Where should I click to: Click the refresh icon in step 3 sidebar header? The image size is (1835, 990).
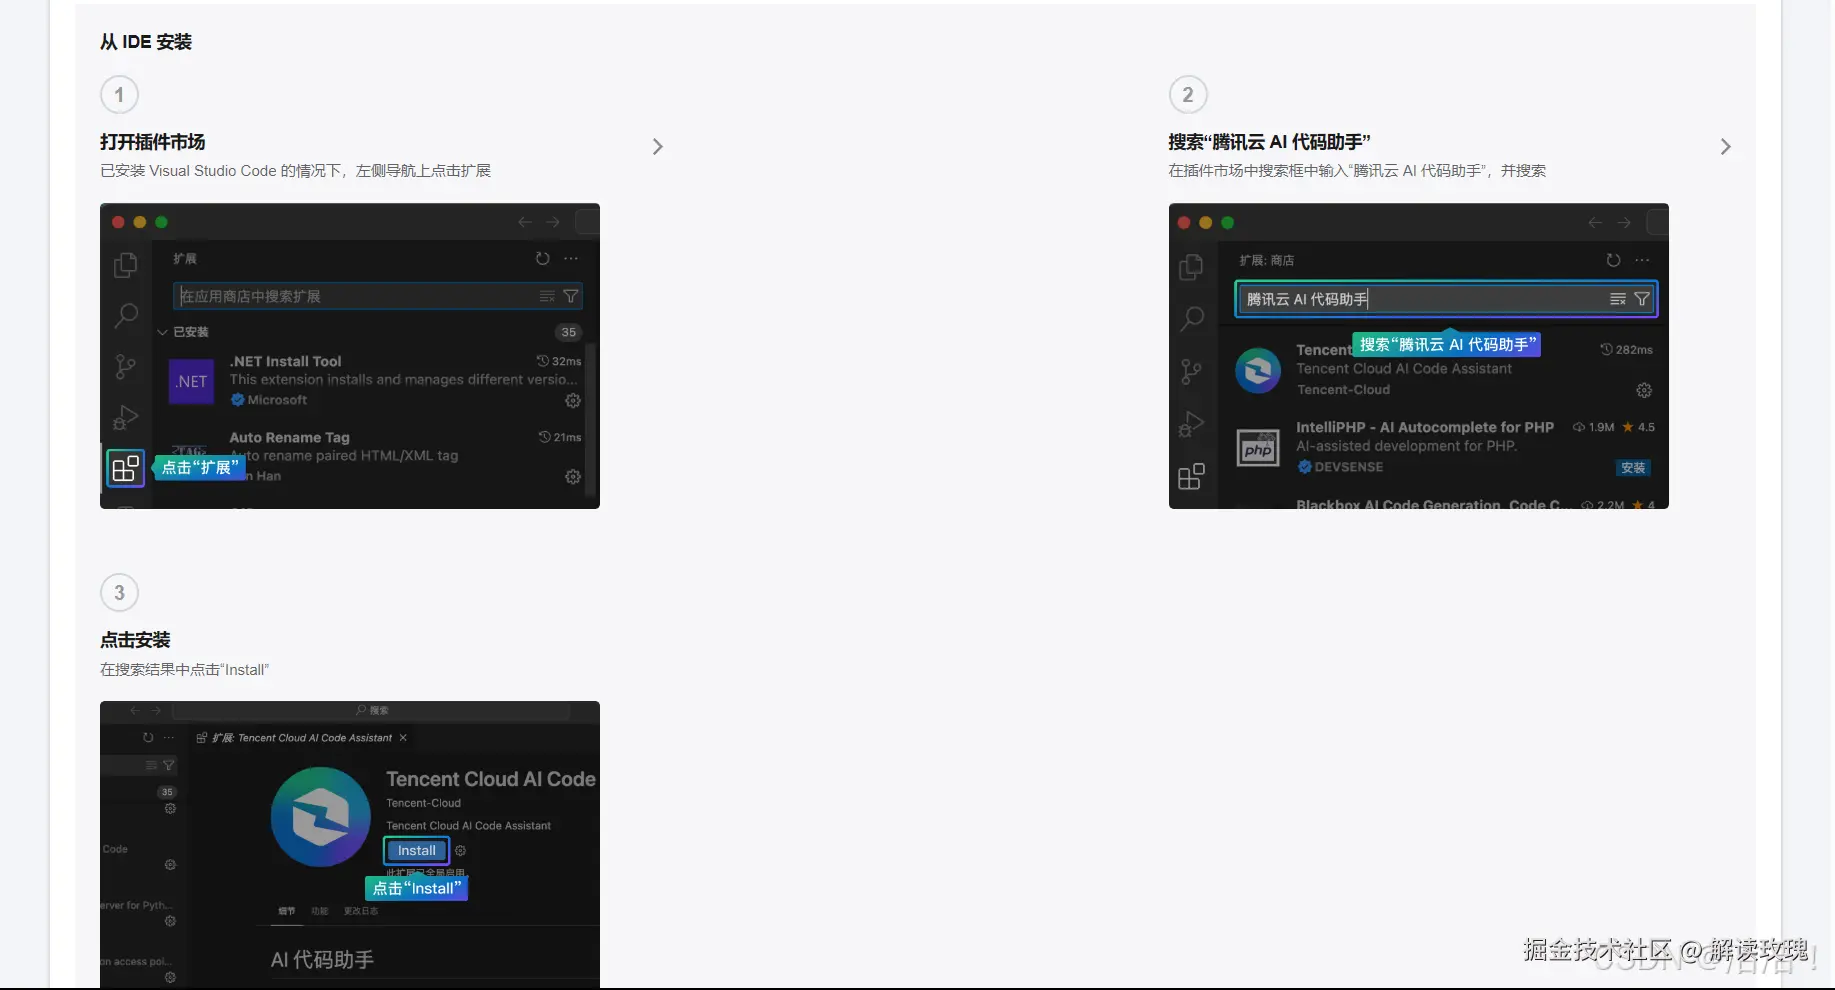(148, 738)
